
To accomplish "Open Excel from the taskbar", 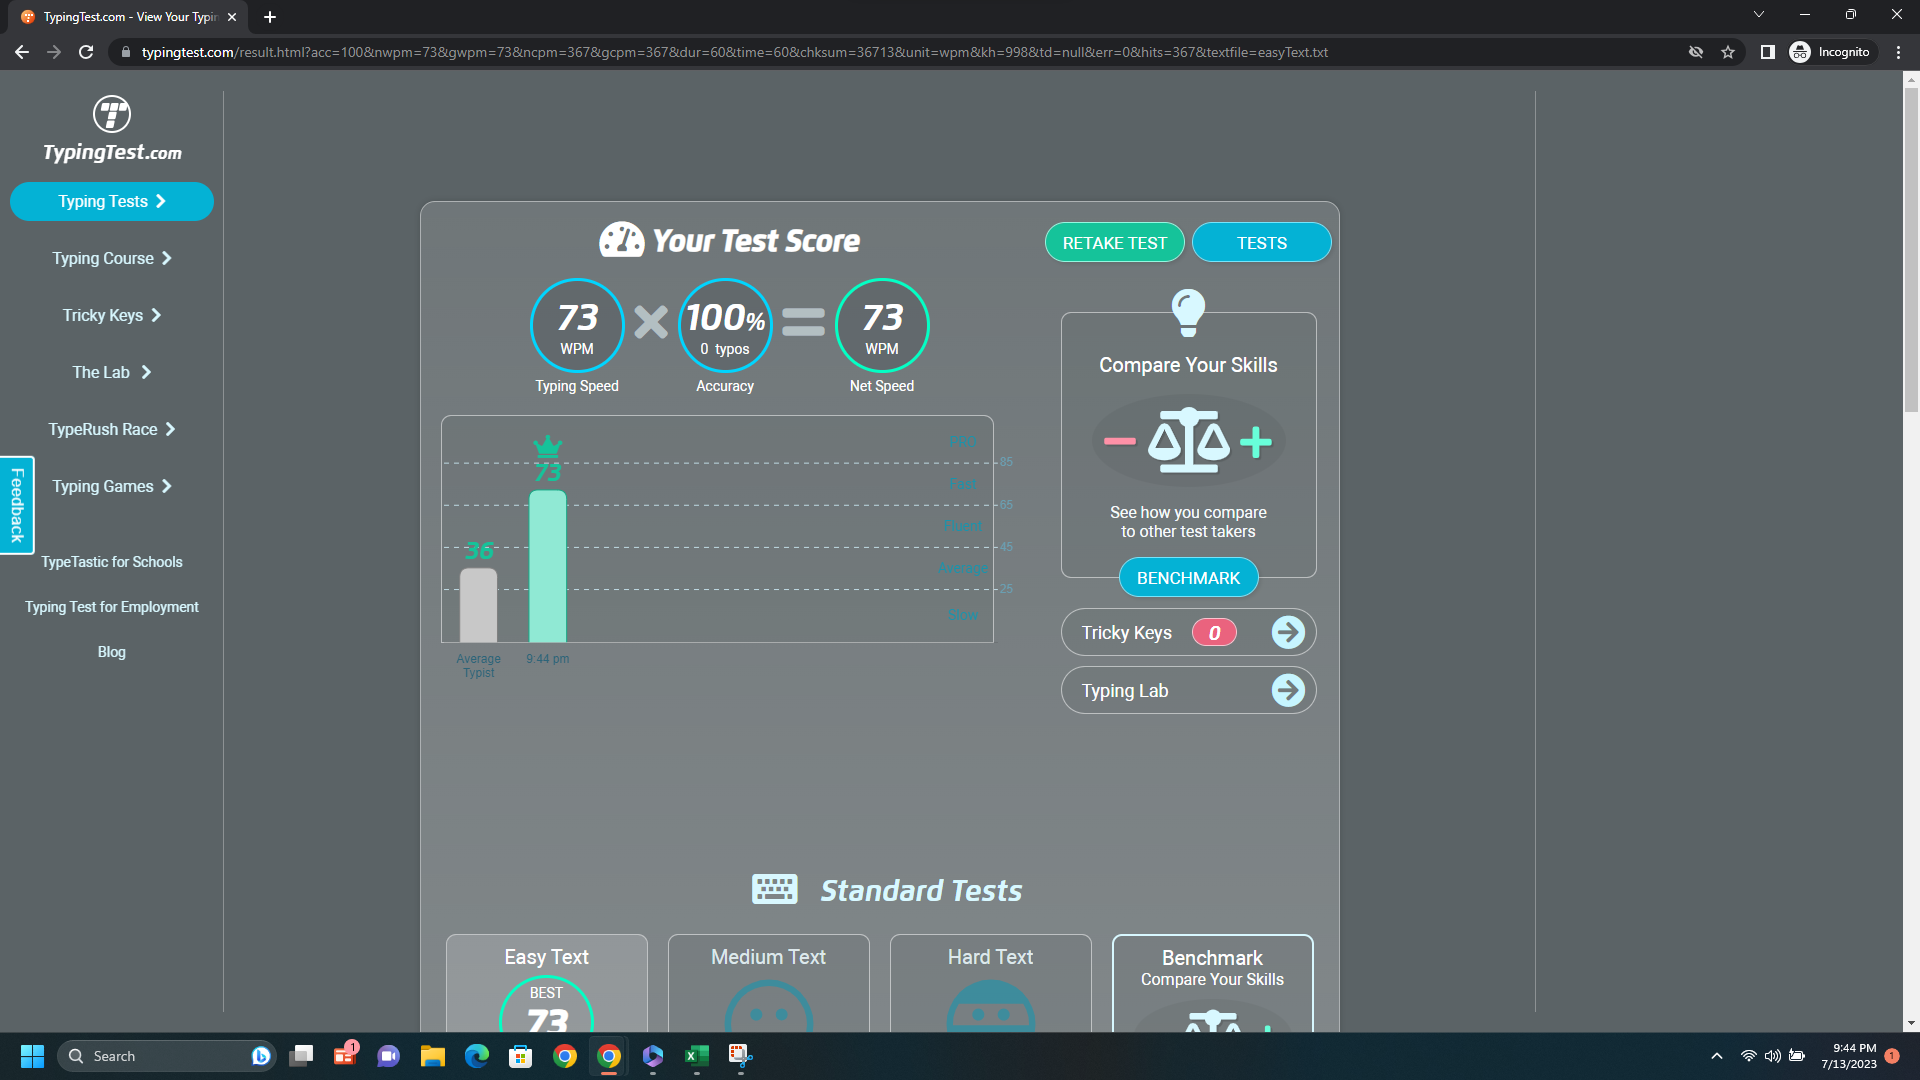I will click(696, 1056).
